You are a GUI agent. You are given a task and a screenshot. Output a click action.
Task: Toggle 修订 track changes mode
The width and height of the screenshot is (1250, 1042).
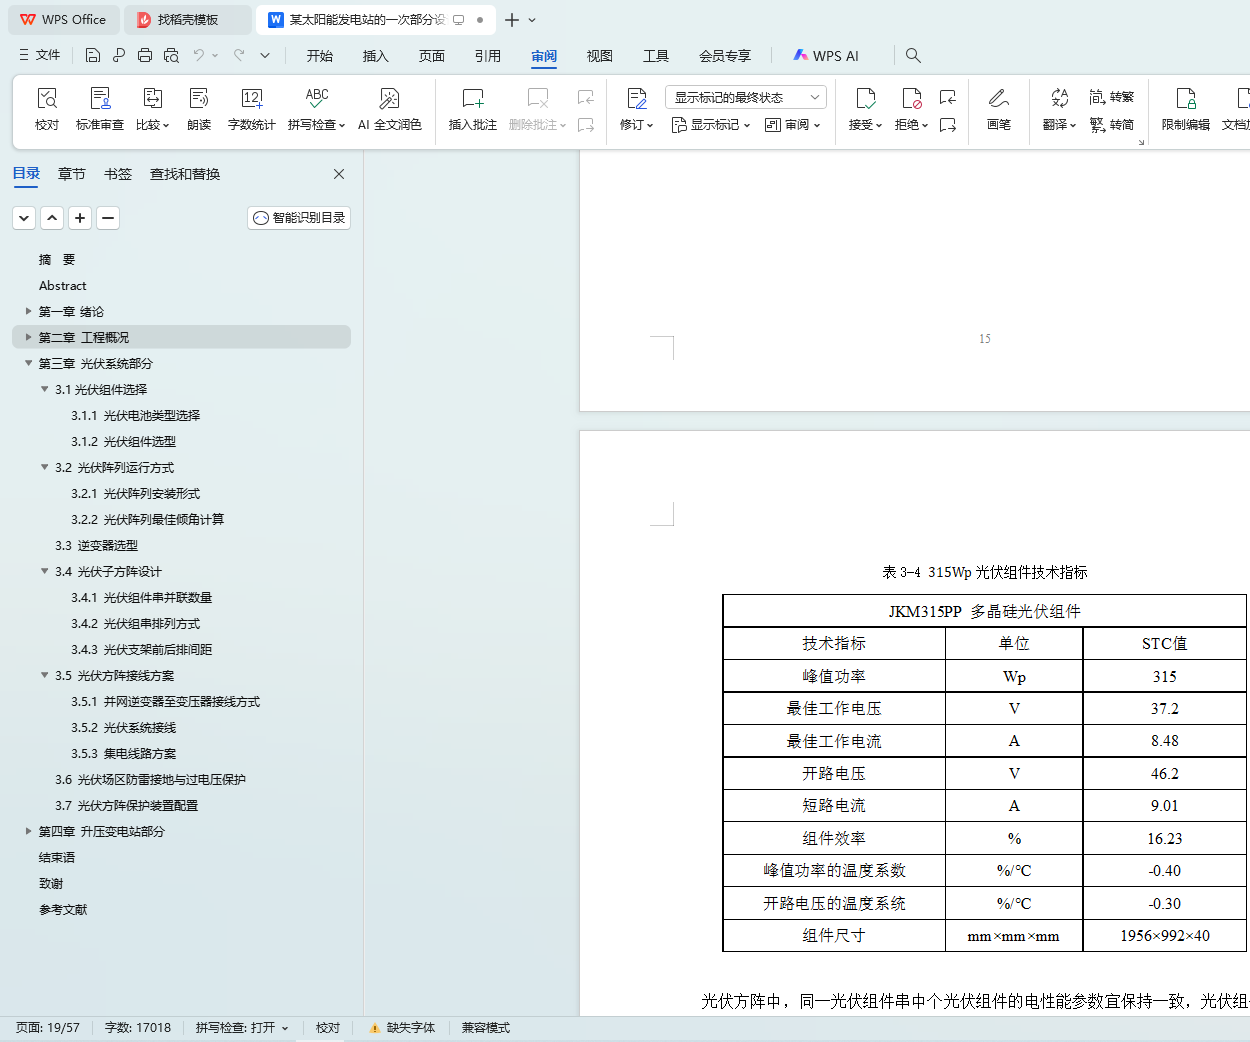(637, 109)
